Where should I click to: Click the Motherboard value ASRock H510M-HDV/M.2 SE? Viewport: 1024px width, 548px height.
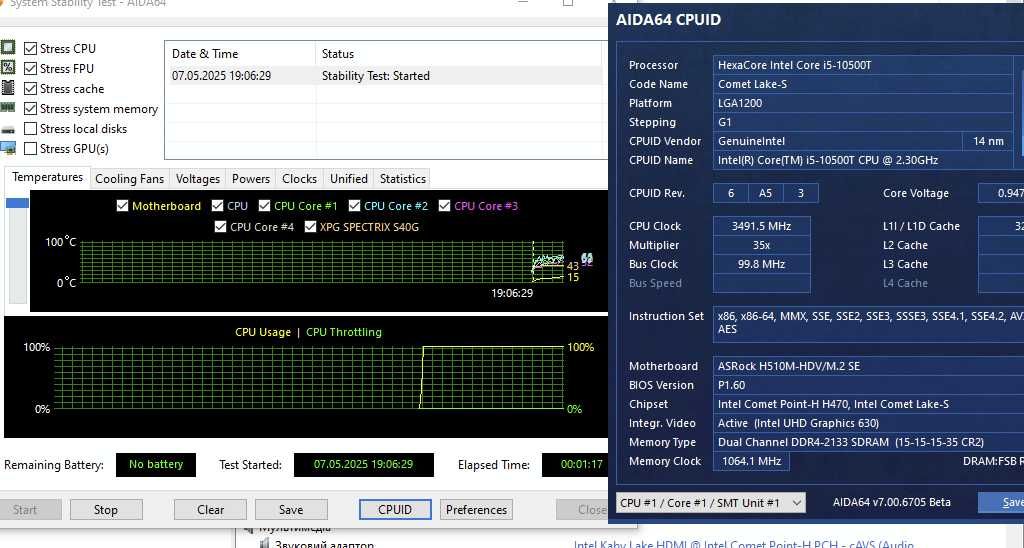tap(869, 366)
